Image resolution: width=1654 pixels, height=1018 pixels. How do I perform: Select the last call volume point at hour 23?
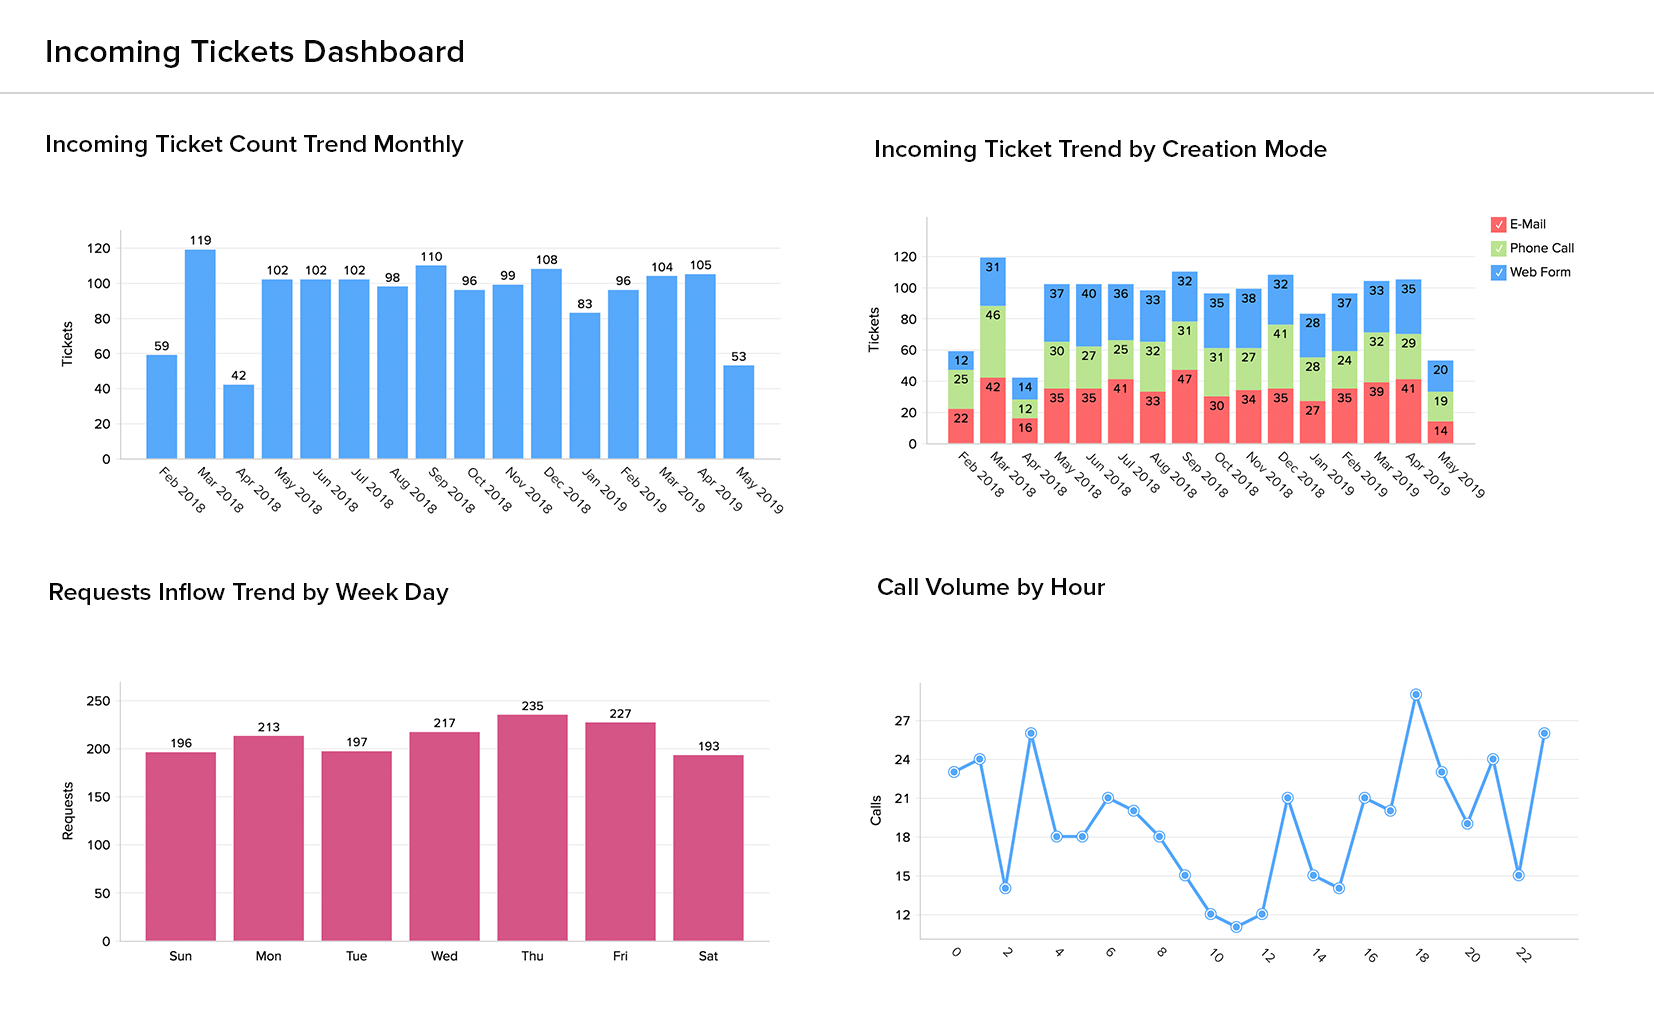[x=1544, y=733]
